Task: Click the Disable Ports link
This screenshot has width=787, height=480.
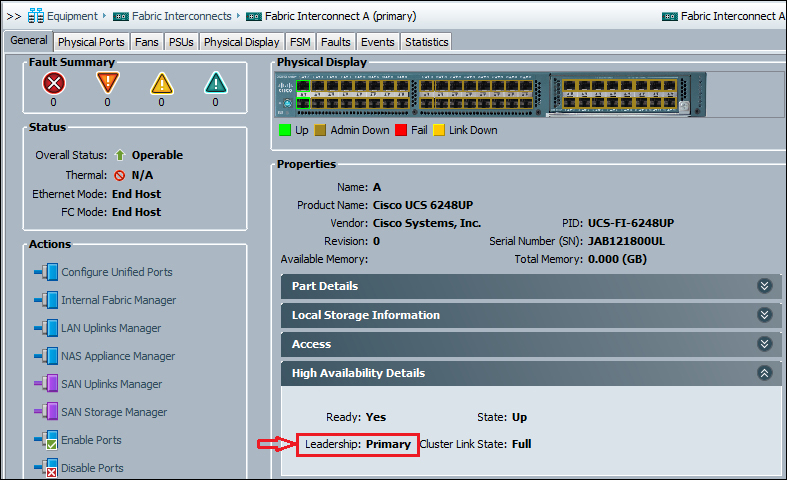Action: pos(92,468)
